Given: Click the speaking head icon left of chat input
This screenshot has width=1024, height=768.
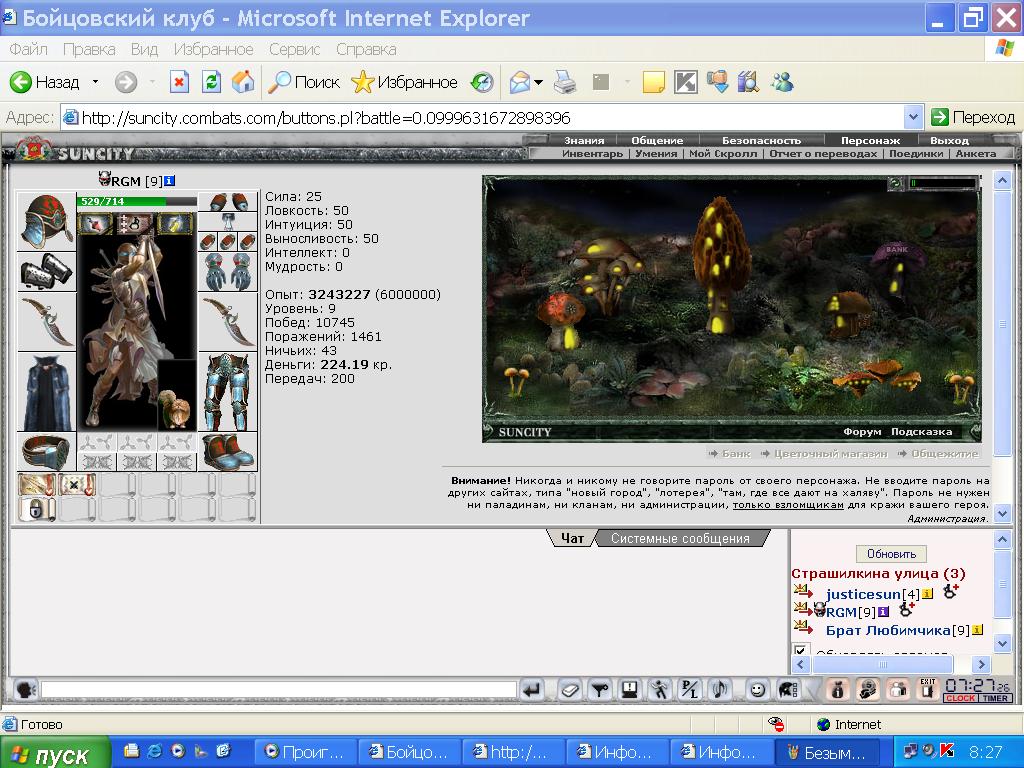Looking at the screenshot, I should [x=25, y=690].
